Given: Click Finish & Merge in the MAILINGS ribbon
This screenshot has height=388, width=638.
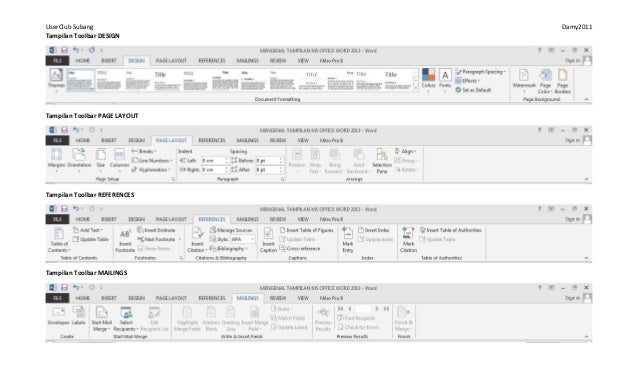Looking at the screenshot, I should pos(403,318).
